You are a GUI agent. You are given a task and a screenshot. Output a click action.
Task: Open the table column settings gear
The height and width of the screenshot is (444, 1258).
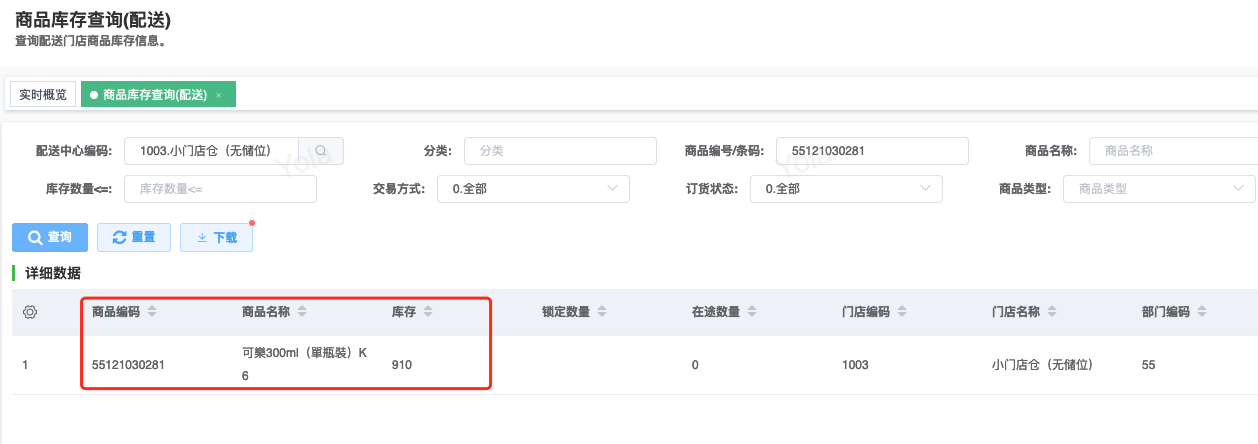click(30, 312)
